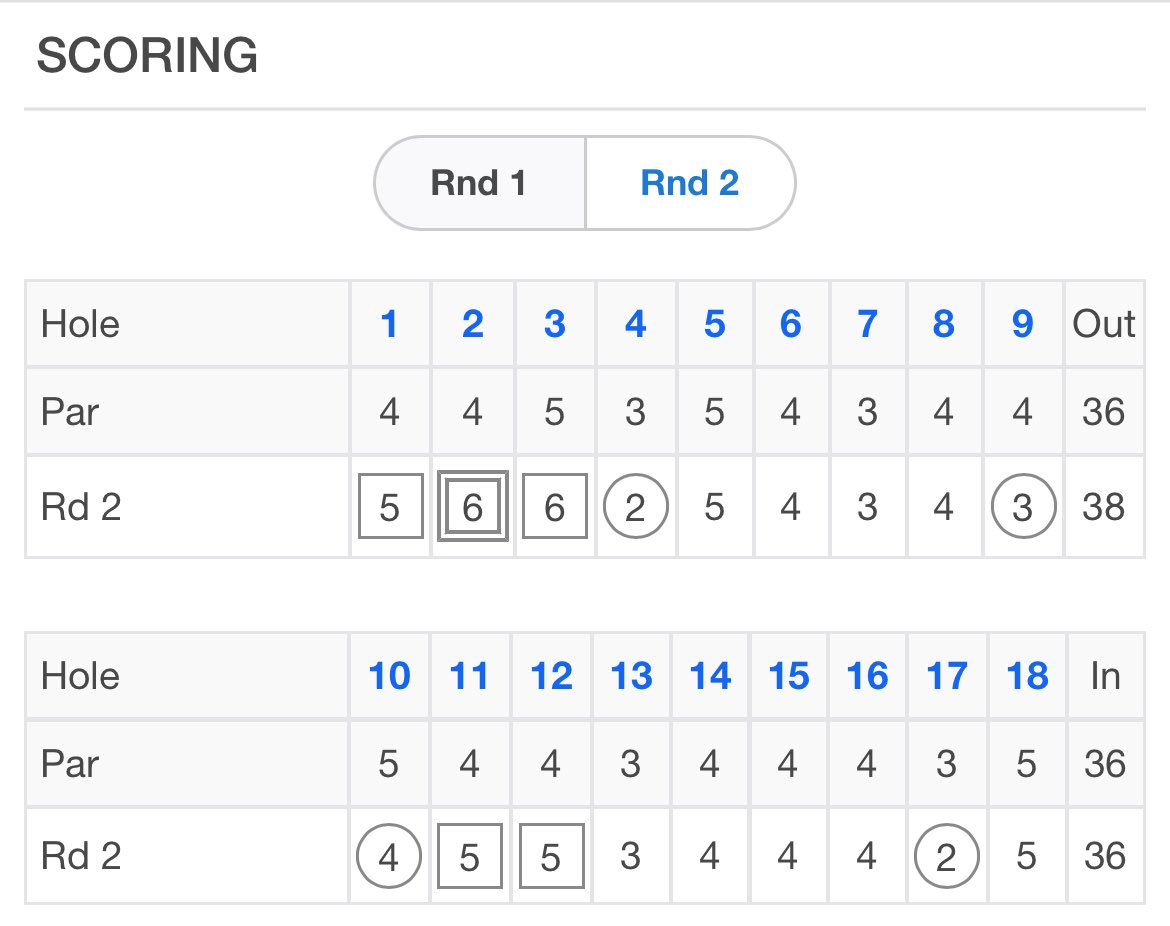Click the double-boxed 6 score on hole 2
Viewport: 1170px width, 926px height.
pyautogui.click(x=472, y=506)
